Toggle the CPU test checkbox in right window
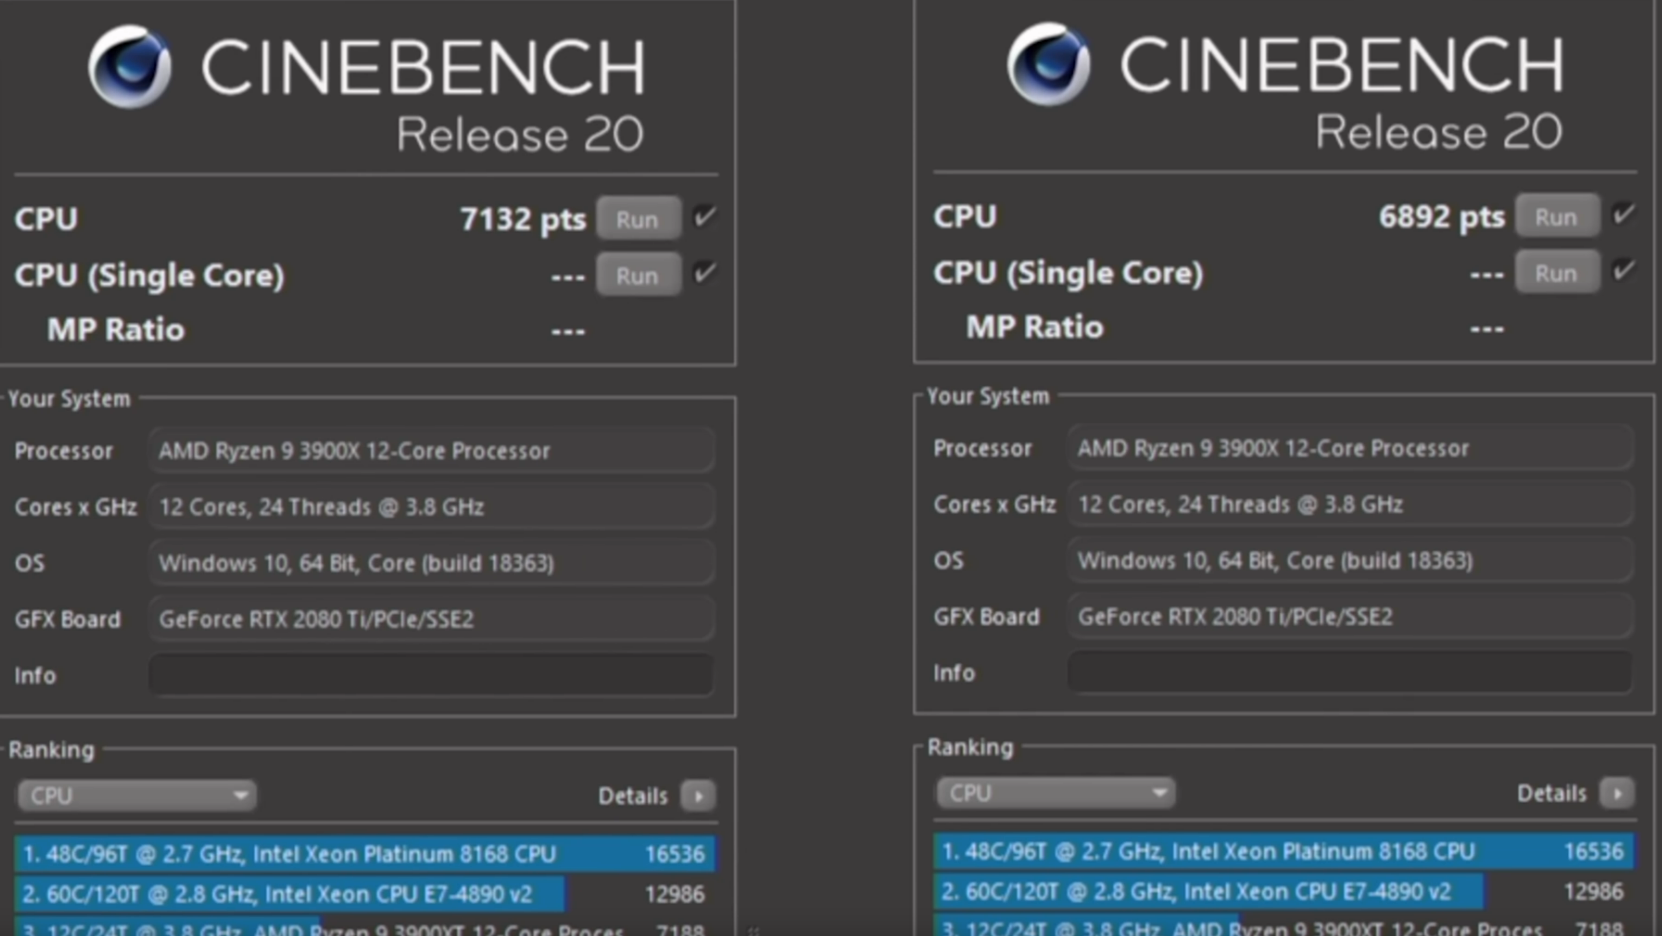This screenshot has width=1662, height=936. tap(1624, 214)
